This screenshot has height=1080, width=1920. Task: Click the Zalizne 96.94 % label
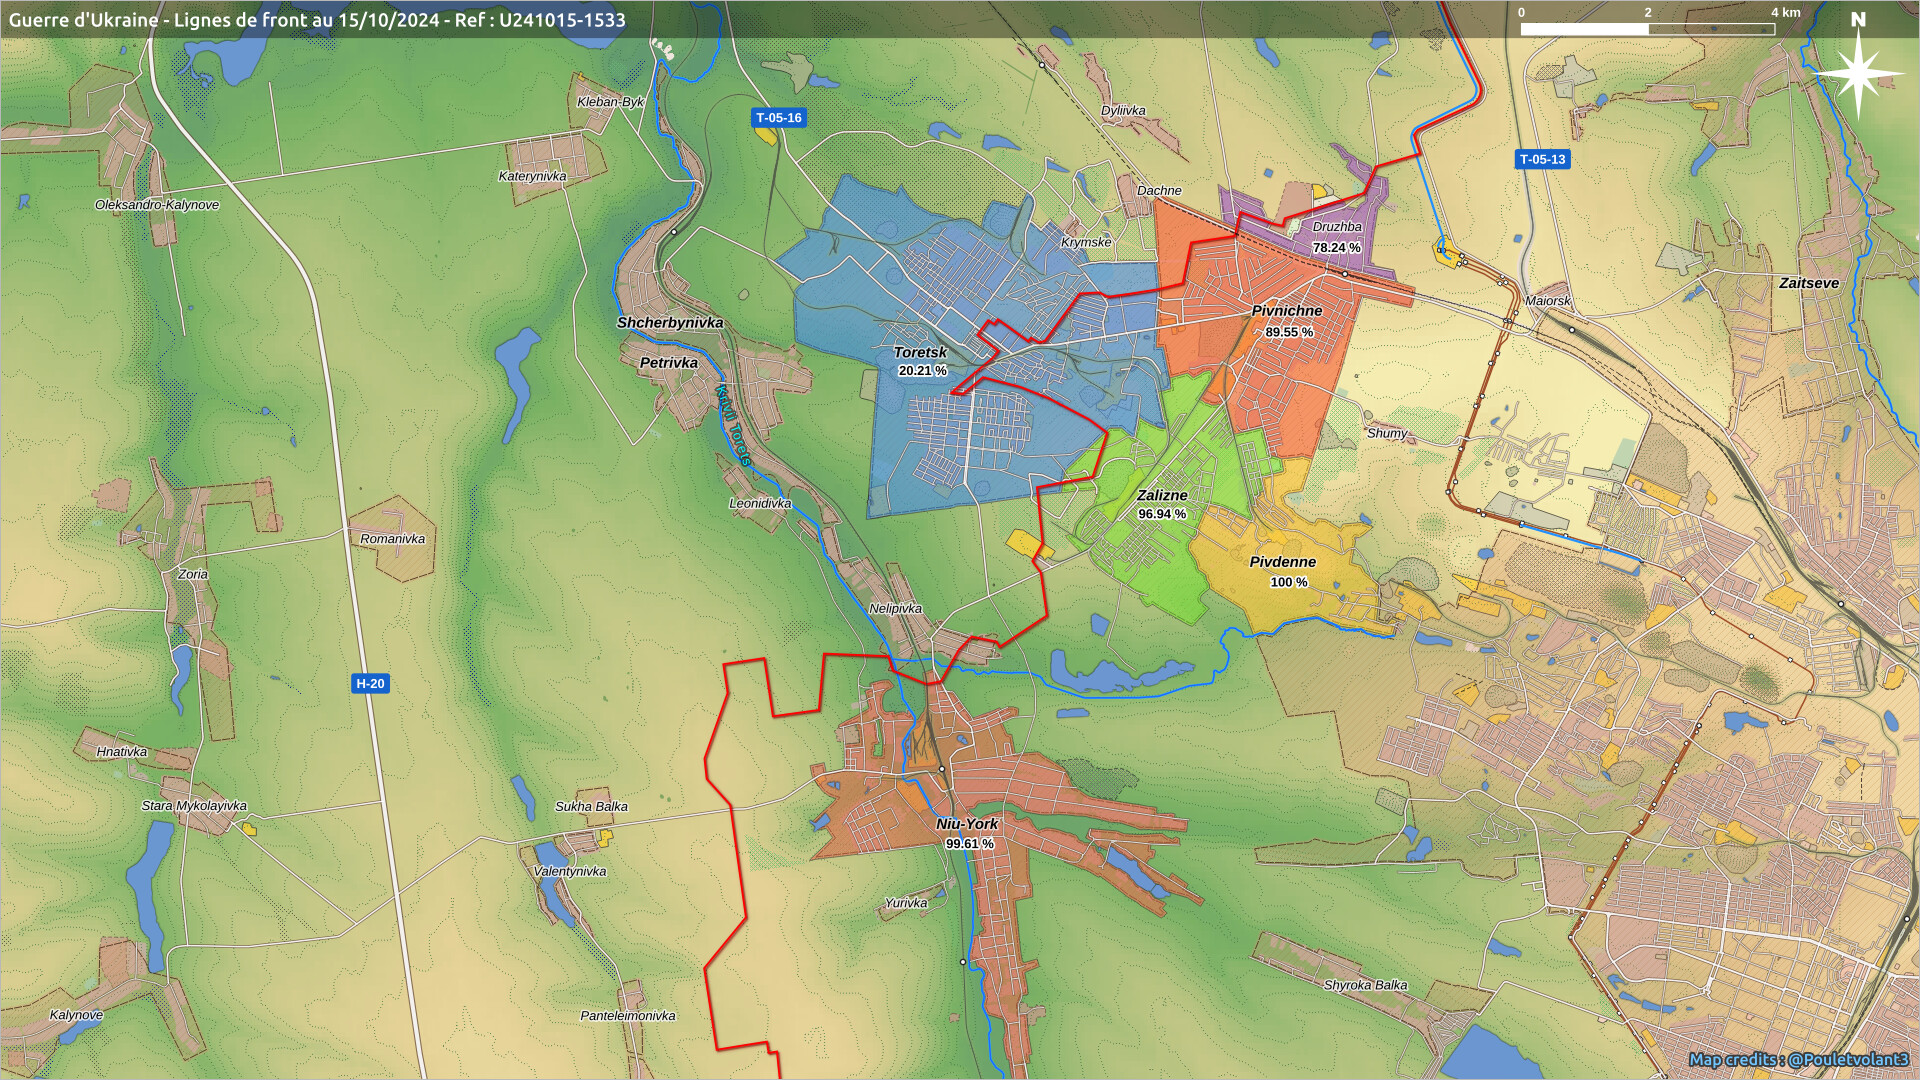(x=1162, y=504)
